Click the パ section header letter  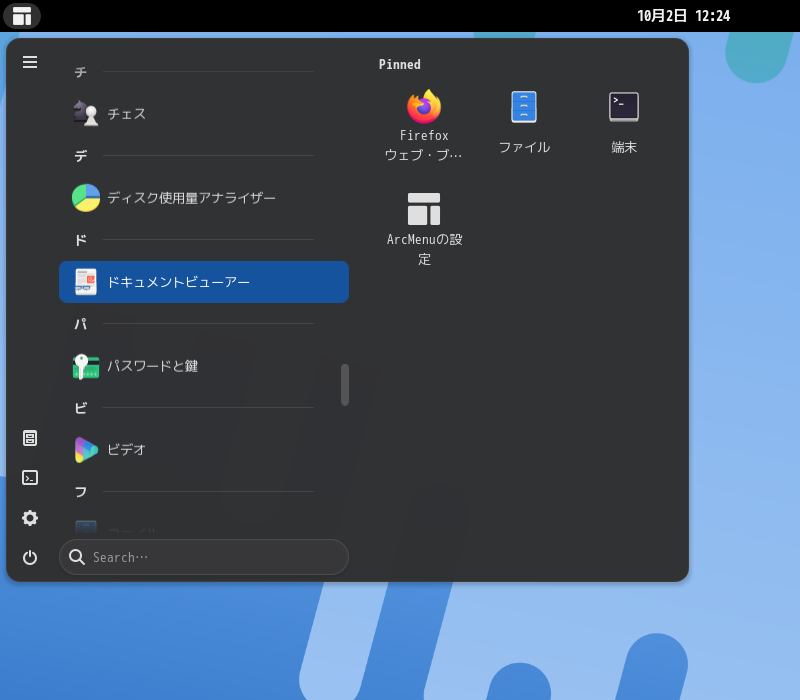pos(81,324)
